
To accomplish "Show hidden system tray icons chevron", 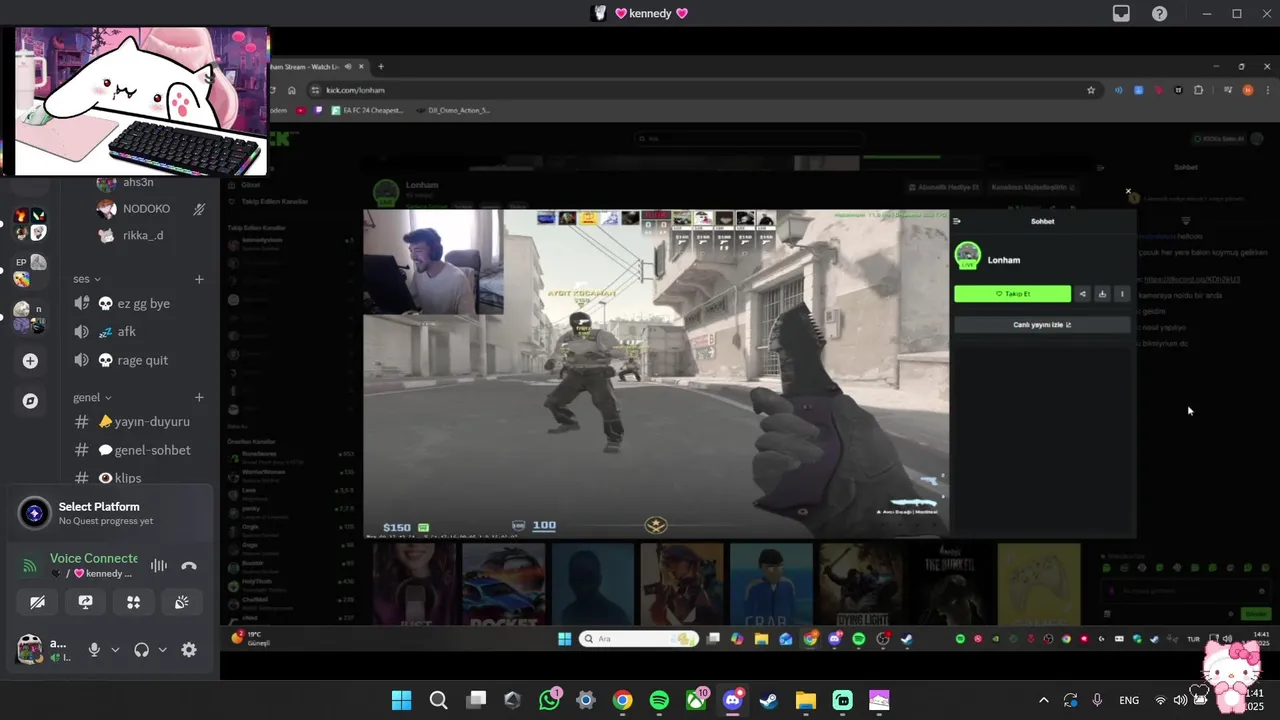I will coord(1044,700).
